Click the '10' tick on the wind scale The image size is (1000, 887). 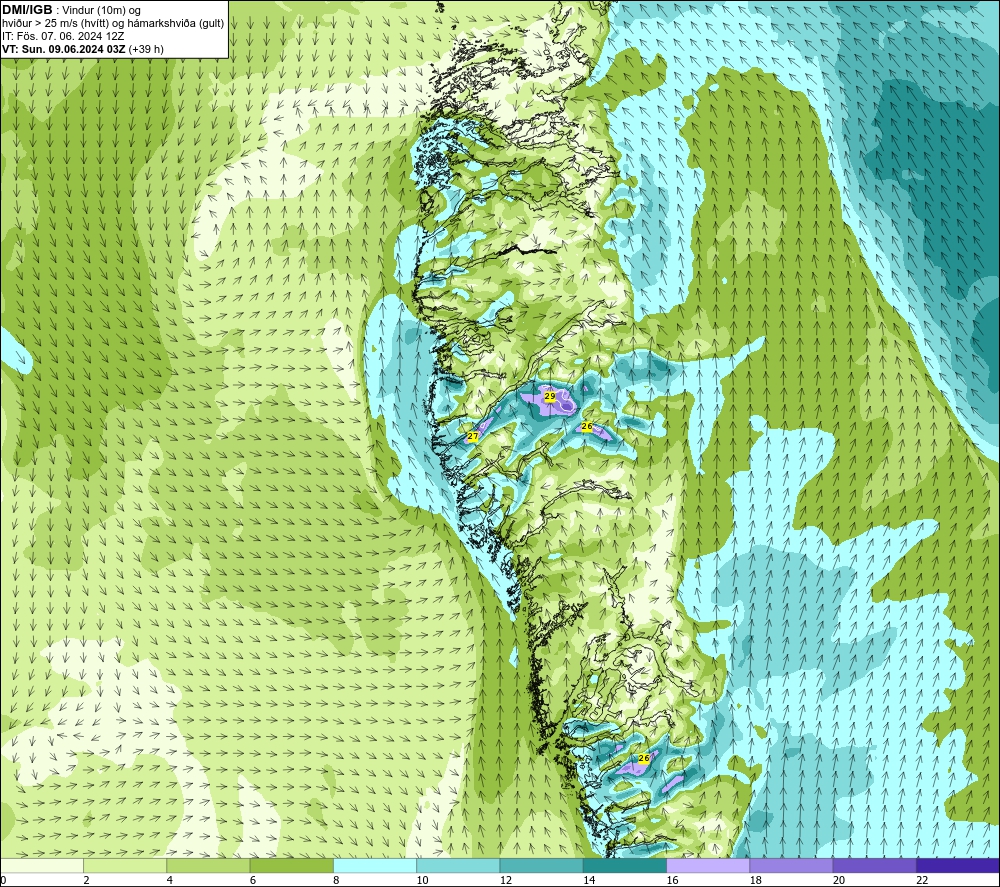click(x=422, y=880)
